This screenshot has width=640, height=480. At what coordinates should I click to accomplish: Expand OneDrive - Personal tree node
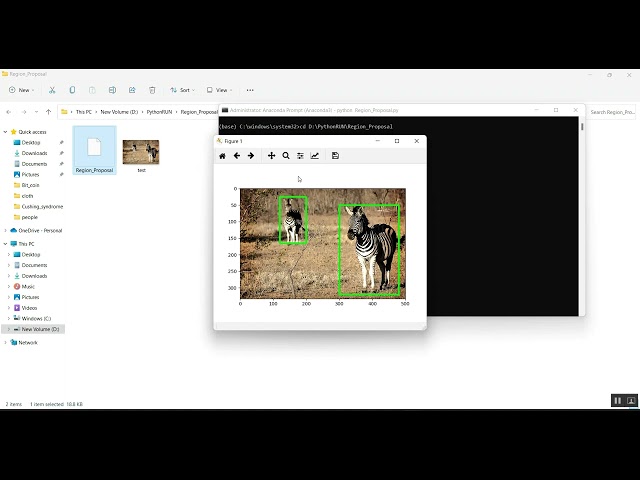(x=5, y=231)
